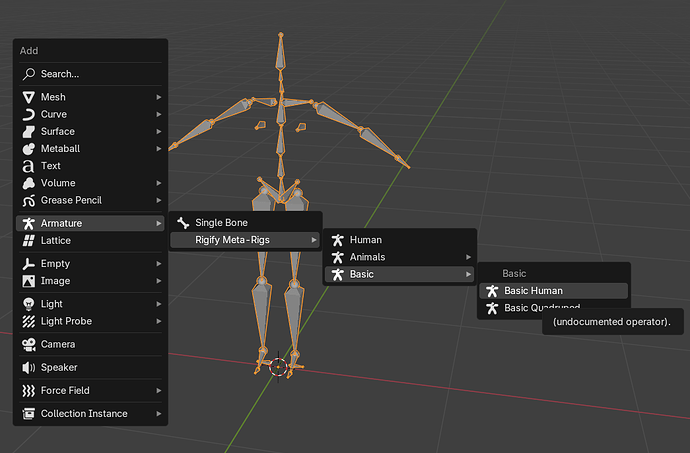The width and height of the screenshot is (690, 453).
Task: Click the Force Field icon
Action: tap(29, 390)
